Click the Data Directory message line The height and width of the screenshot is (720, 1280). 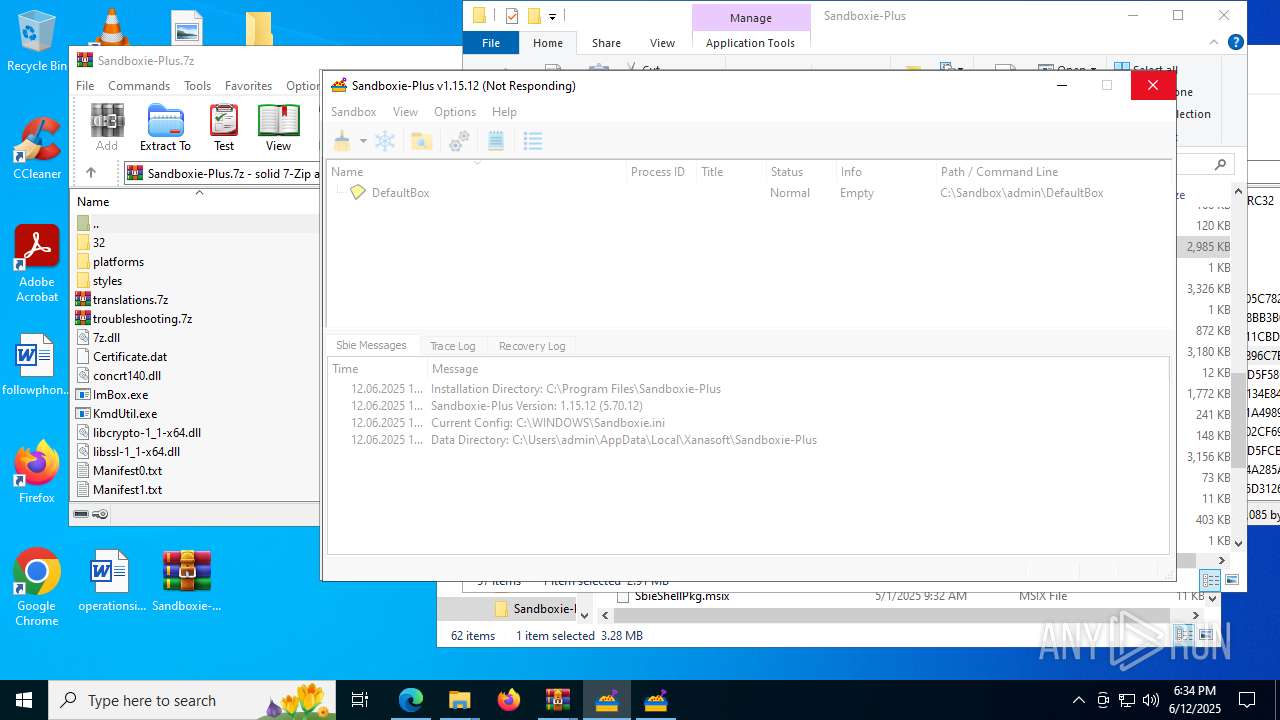coord(624,440)
